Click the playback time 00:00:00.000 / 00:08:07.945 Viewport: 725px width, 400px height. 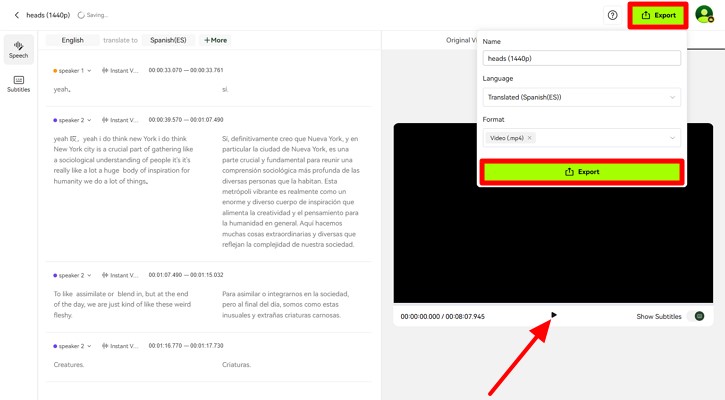coord(442,316)
